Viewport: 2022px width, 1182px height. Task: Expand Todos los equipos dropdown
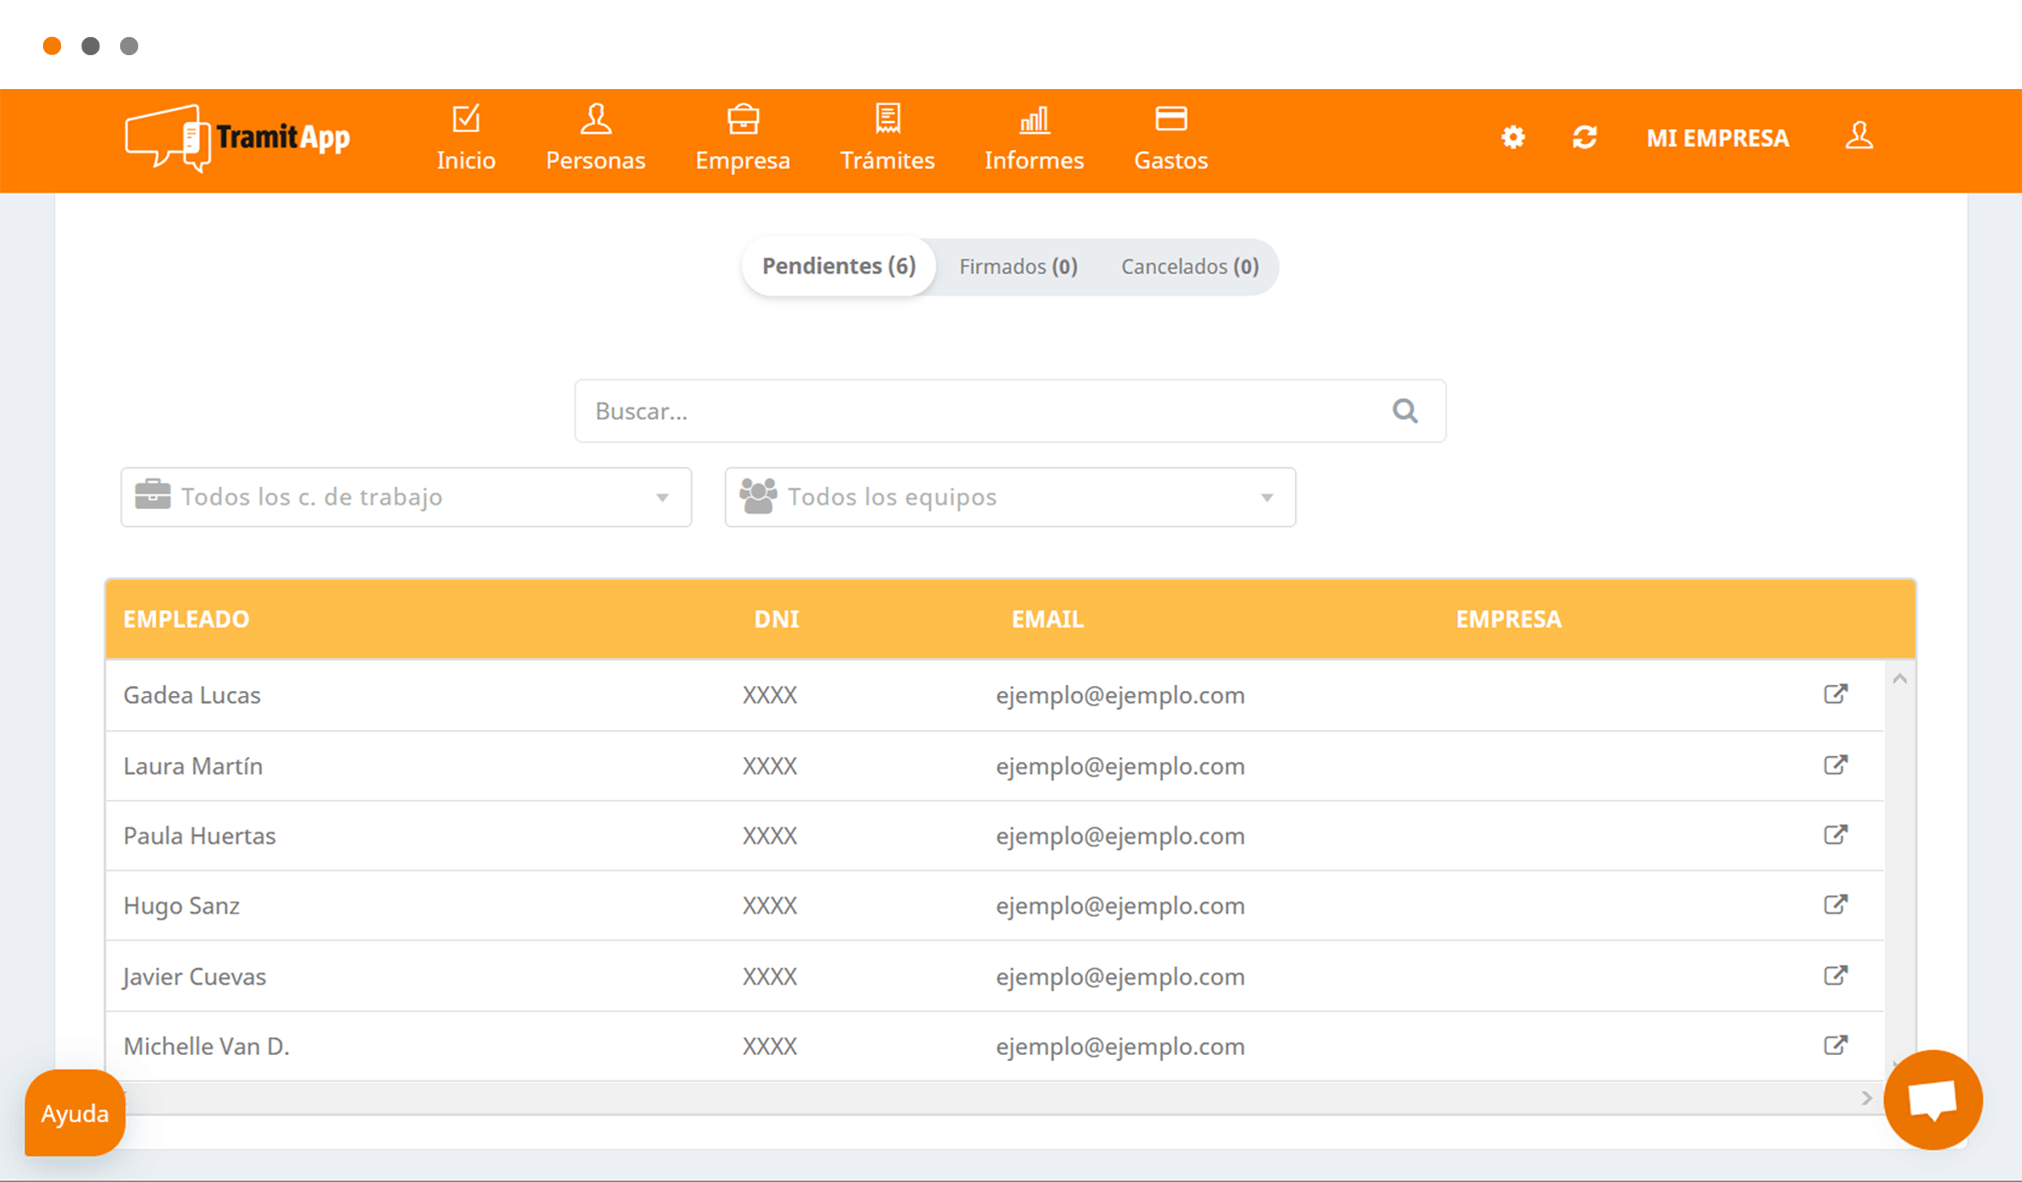pyautogui.click(x=1010, y=497)
